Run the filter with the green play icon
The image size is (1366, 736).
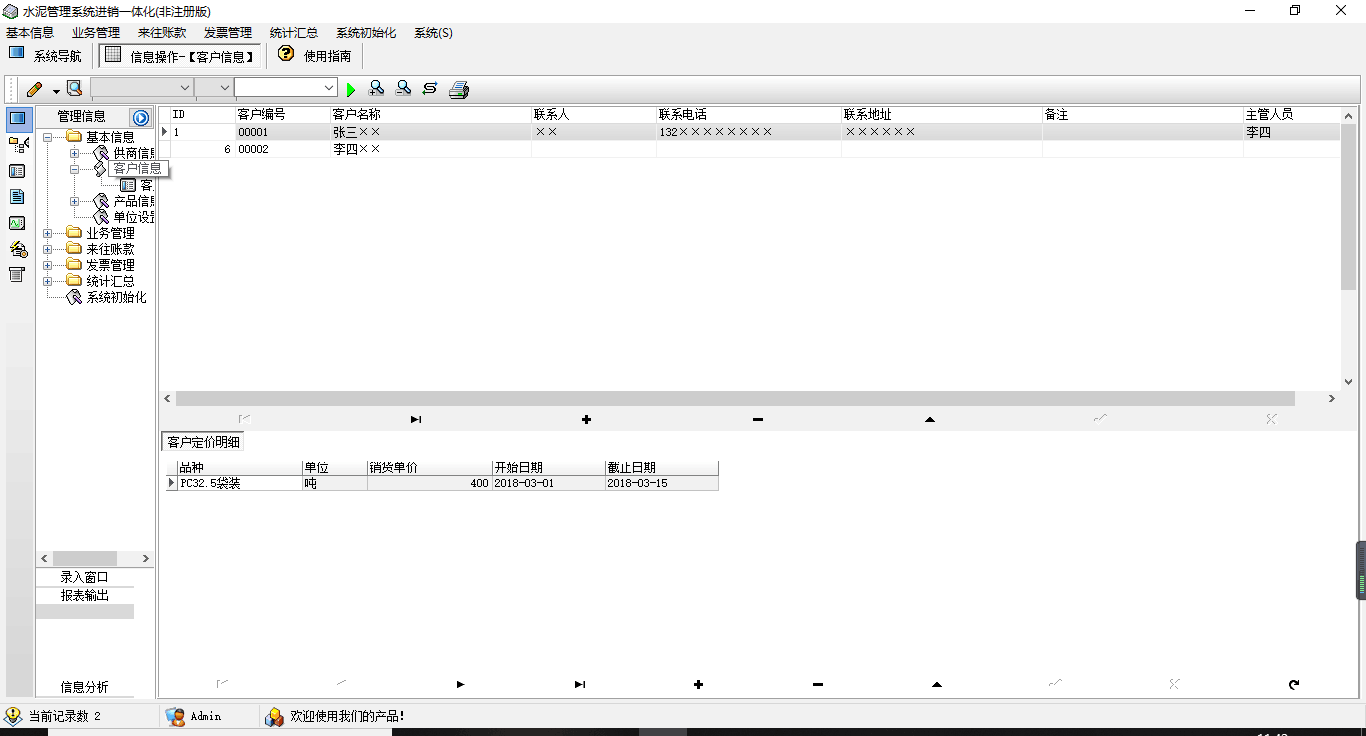[351, 90]
